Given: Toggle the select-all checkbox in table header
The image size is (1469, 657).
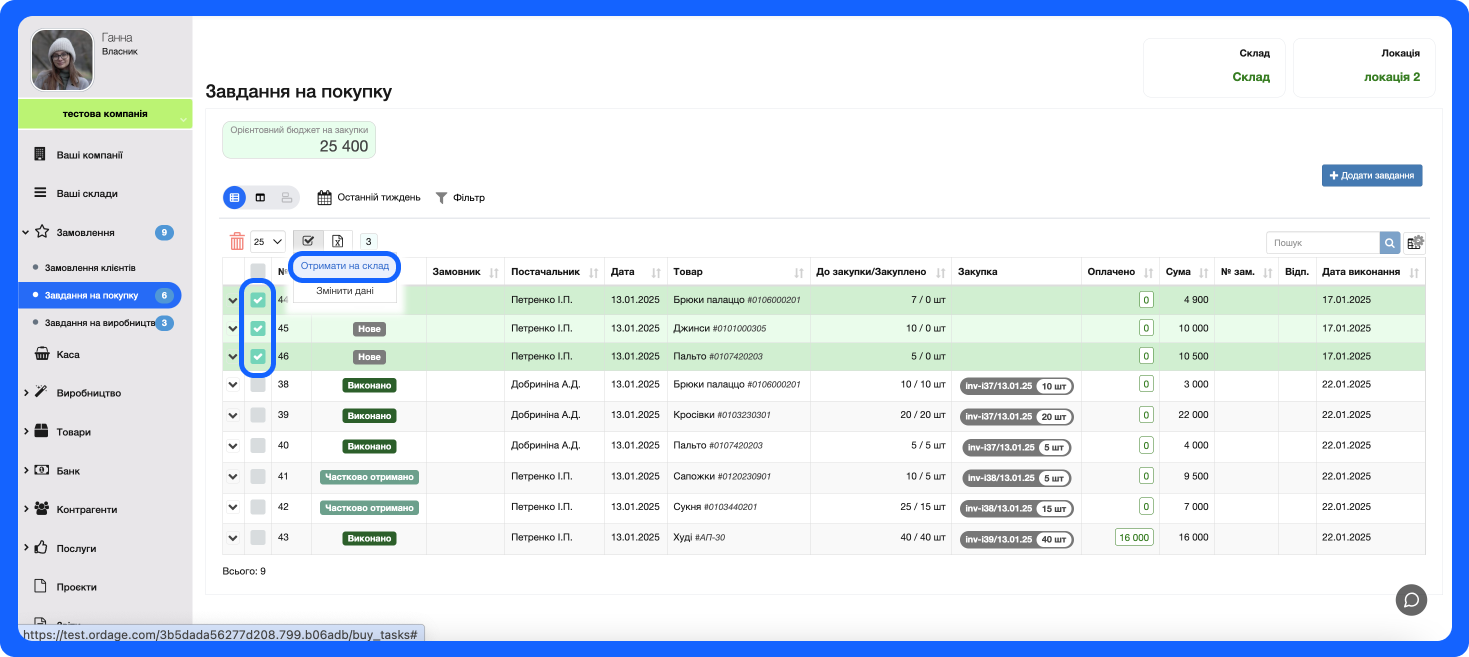Looking at the screenshot, I should tap(258, 272).
